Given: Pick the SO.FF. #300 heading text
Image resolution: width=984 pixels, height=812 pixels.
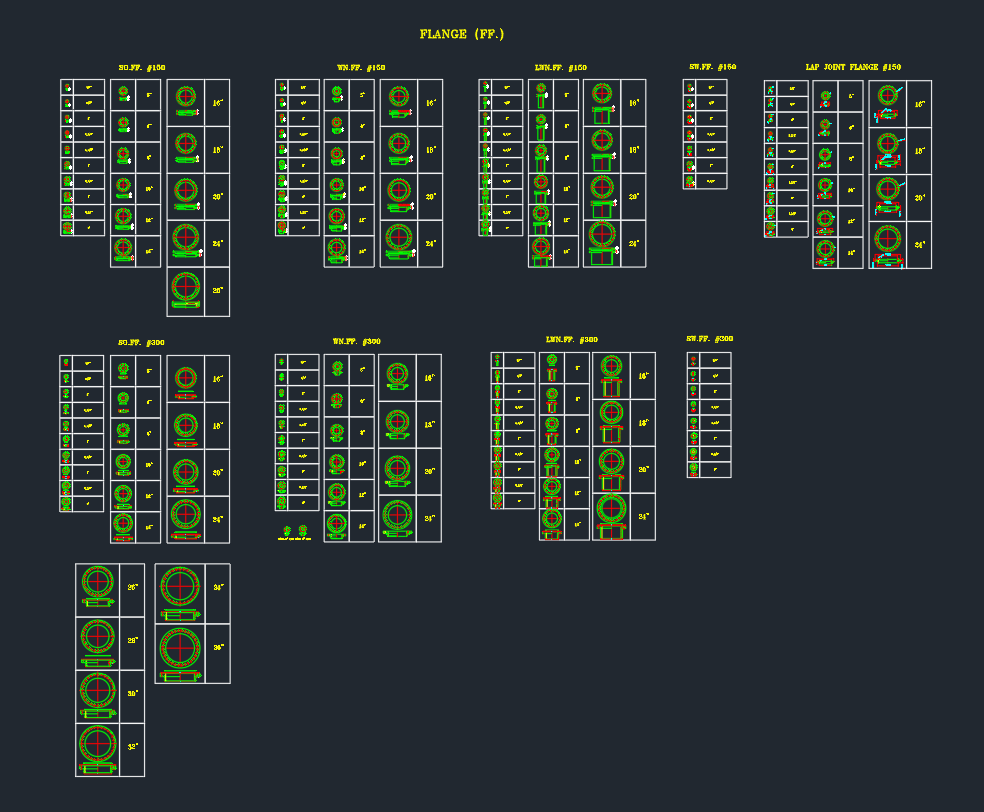Looking at the screenshot, I should pyautogui.click(x=142, y=343).
